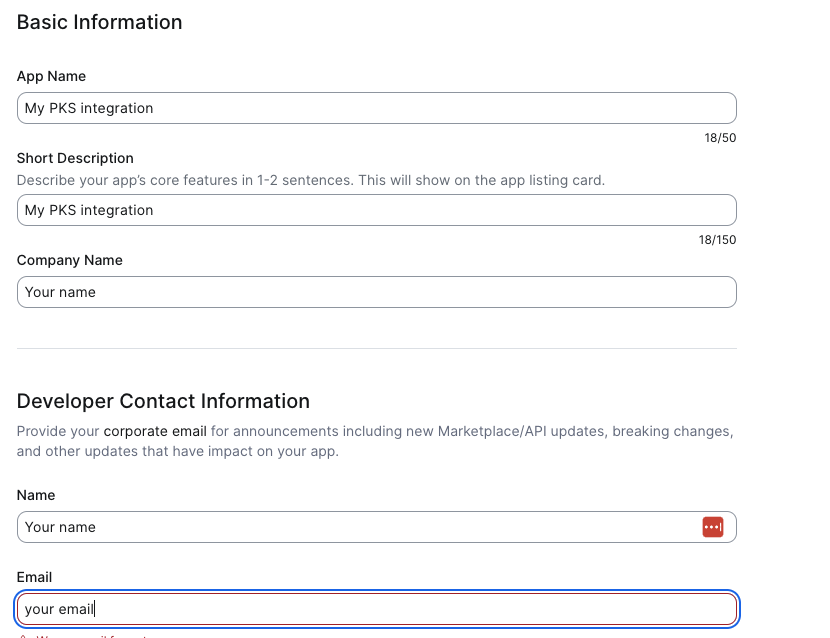
Task: Click the Name label under Developer Contact
Action: 36,495
